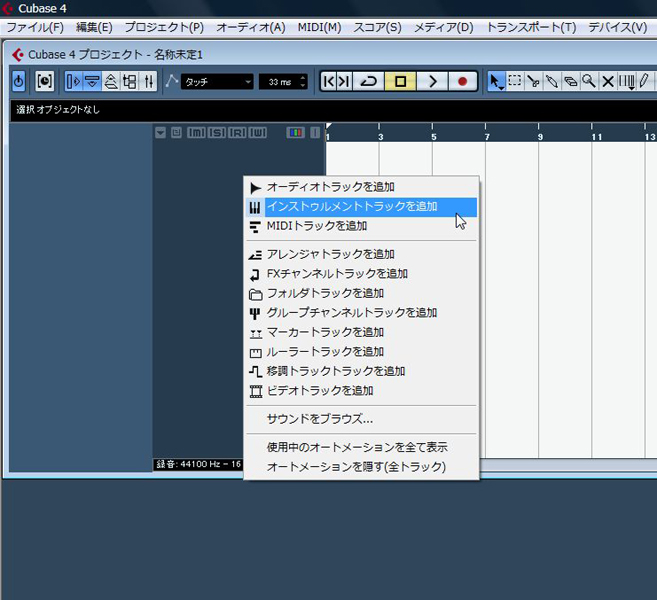657x600 pixels.
Task: Click the track color palette icon
Action: pyautogui.click(x=295, y=133)
